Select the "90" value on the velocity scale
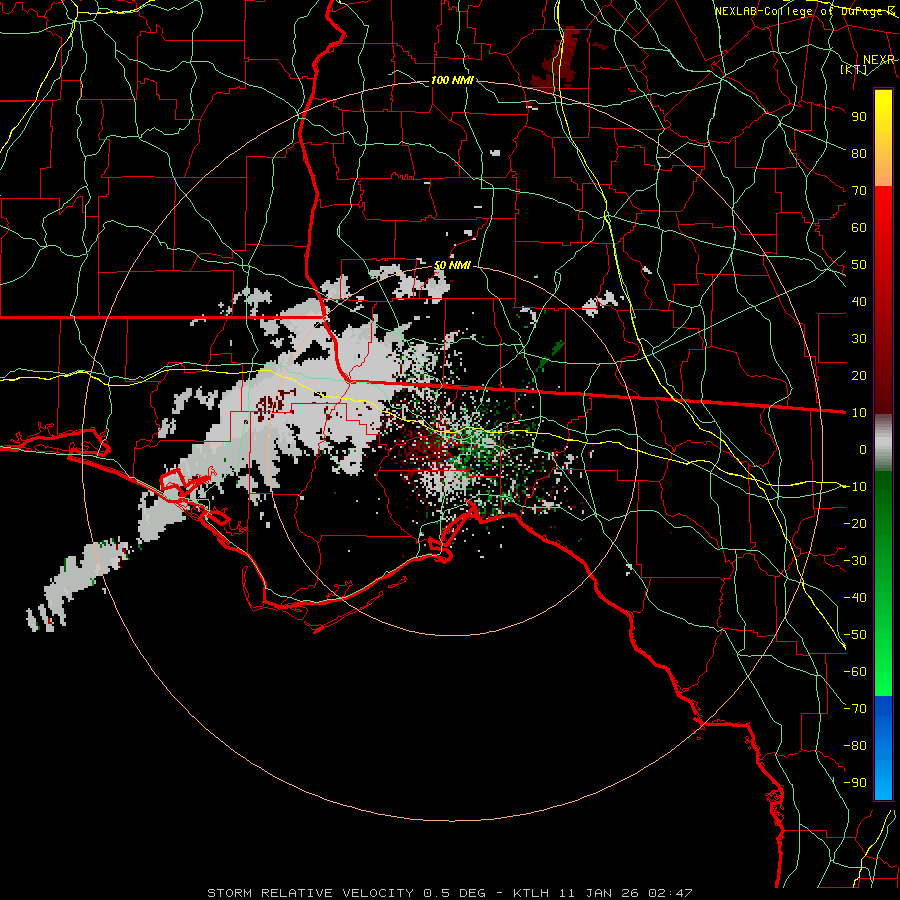 pyautogui.click(x=859, y=117)
